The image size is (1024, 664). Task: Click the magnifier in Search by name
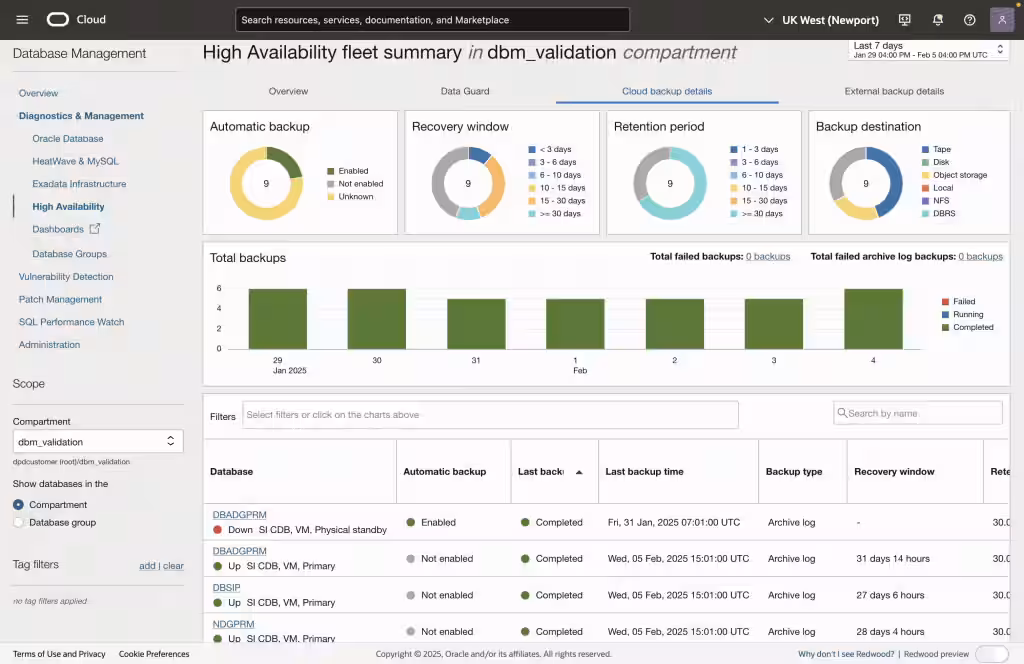tap(843, 412)
